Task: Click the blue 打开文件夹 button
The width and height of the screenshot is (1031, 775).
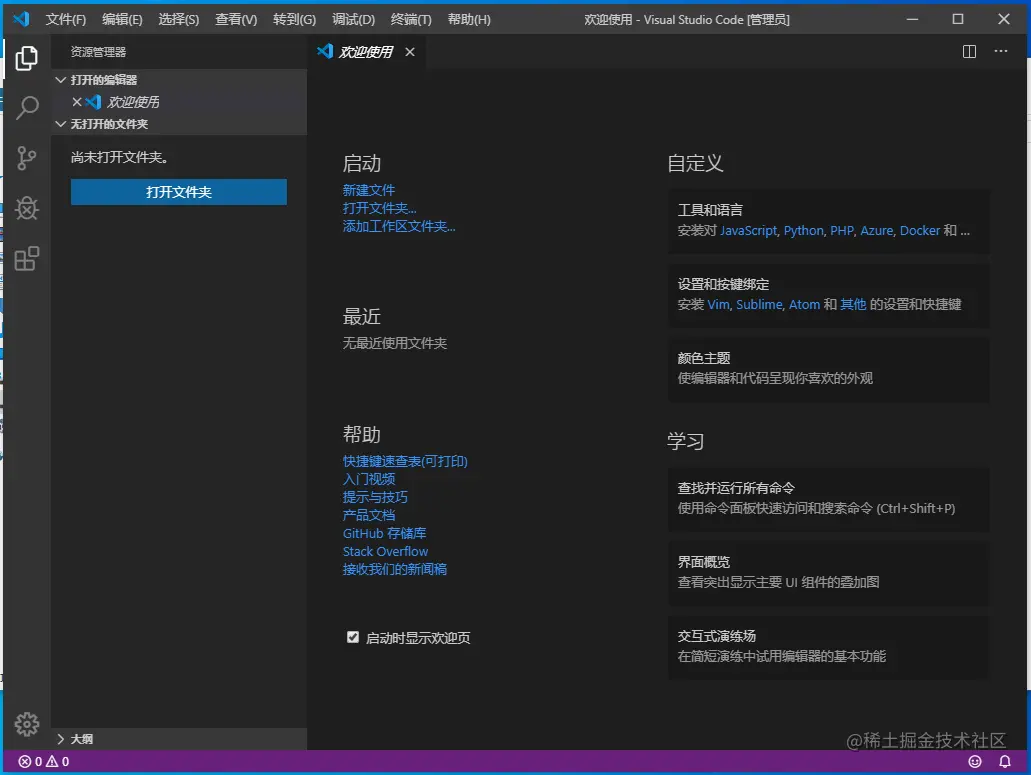Action: pyautogui.click(x=178, y=192)
